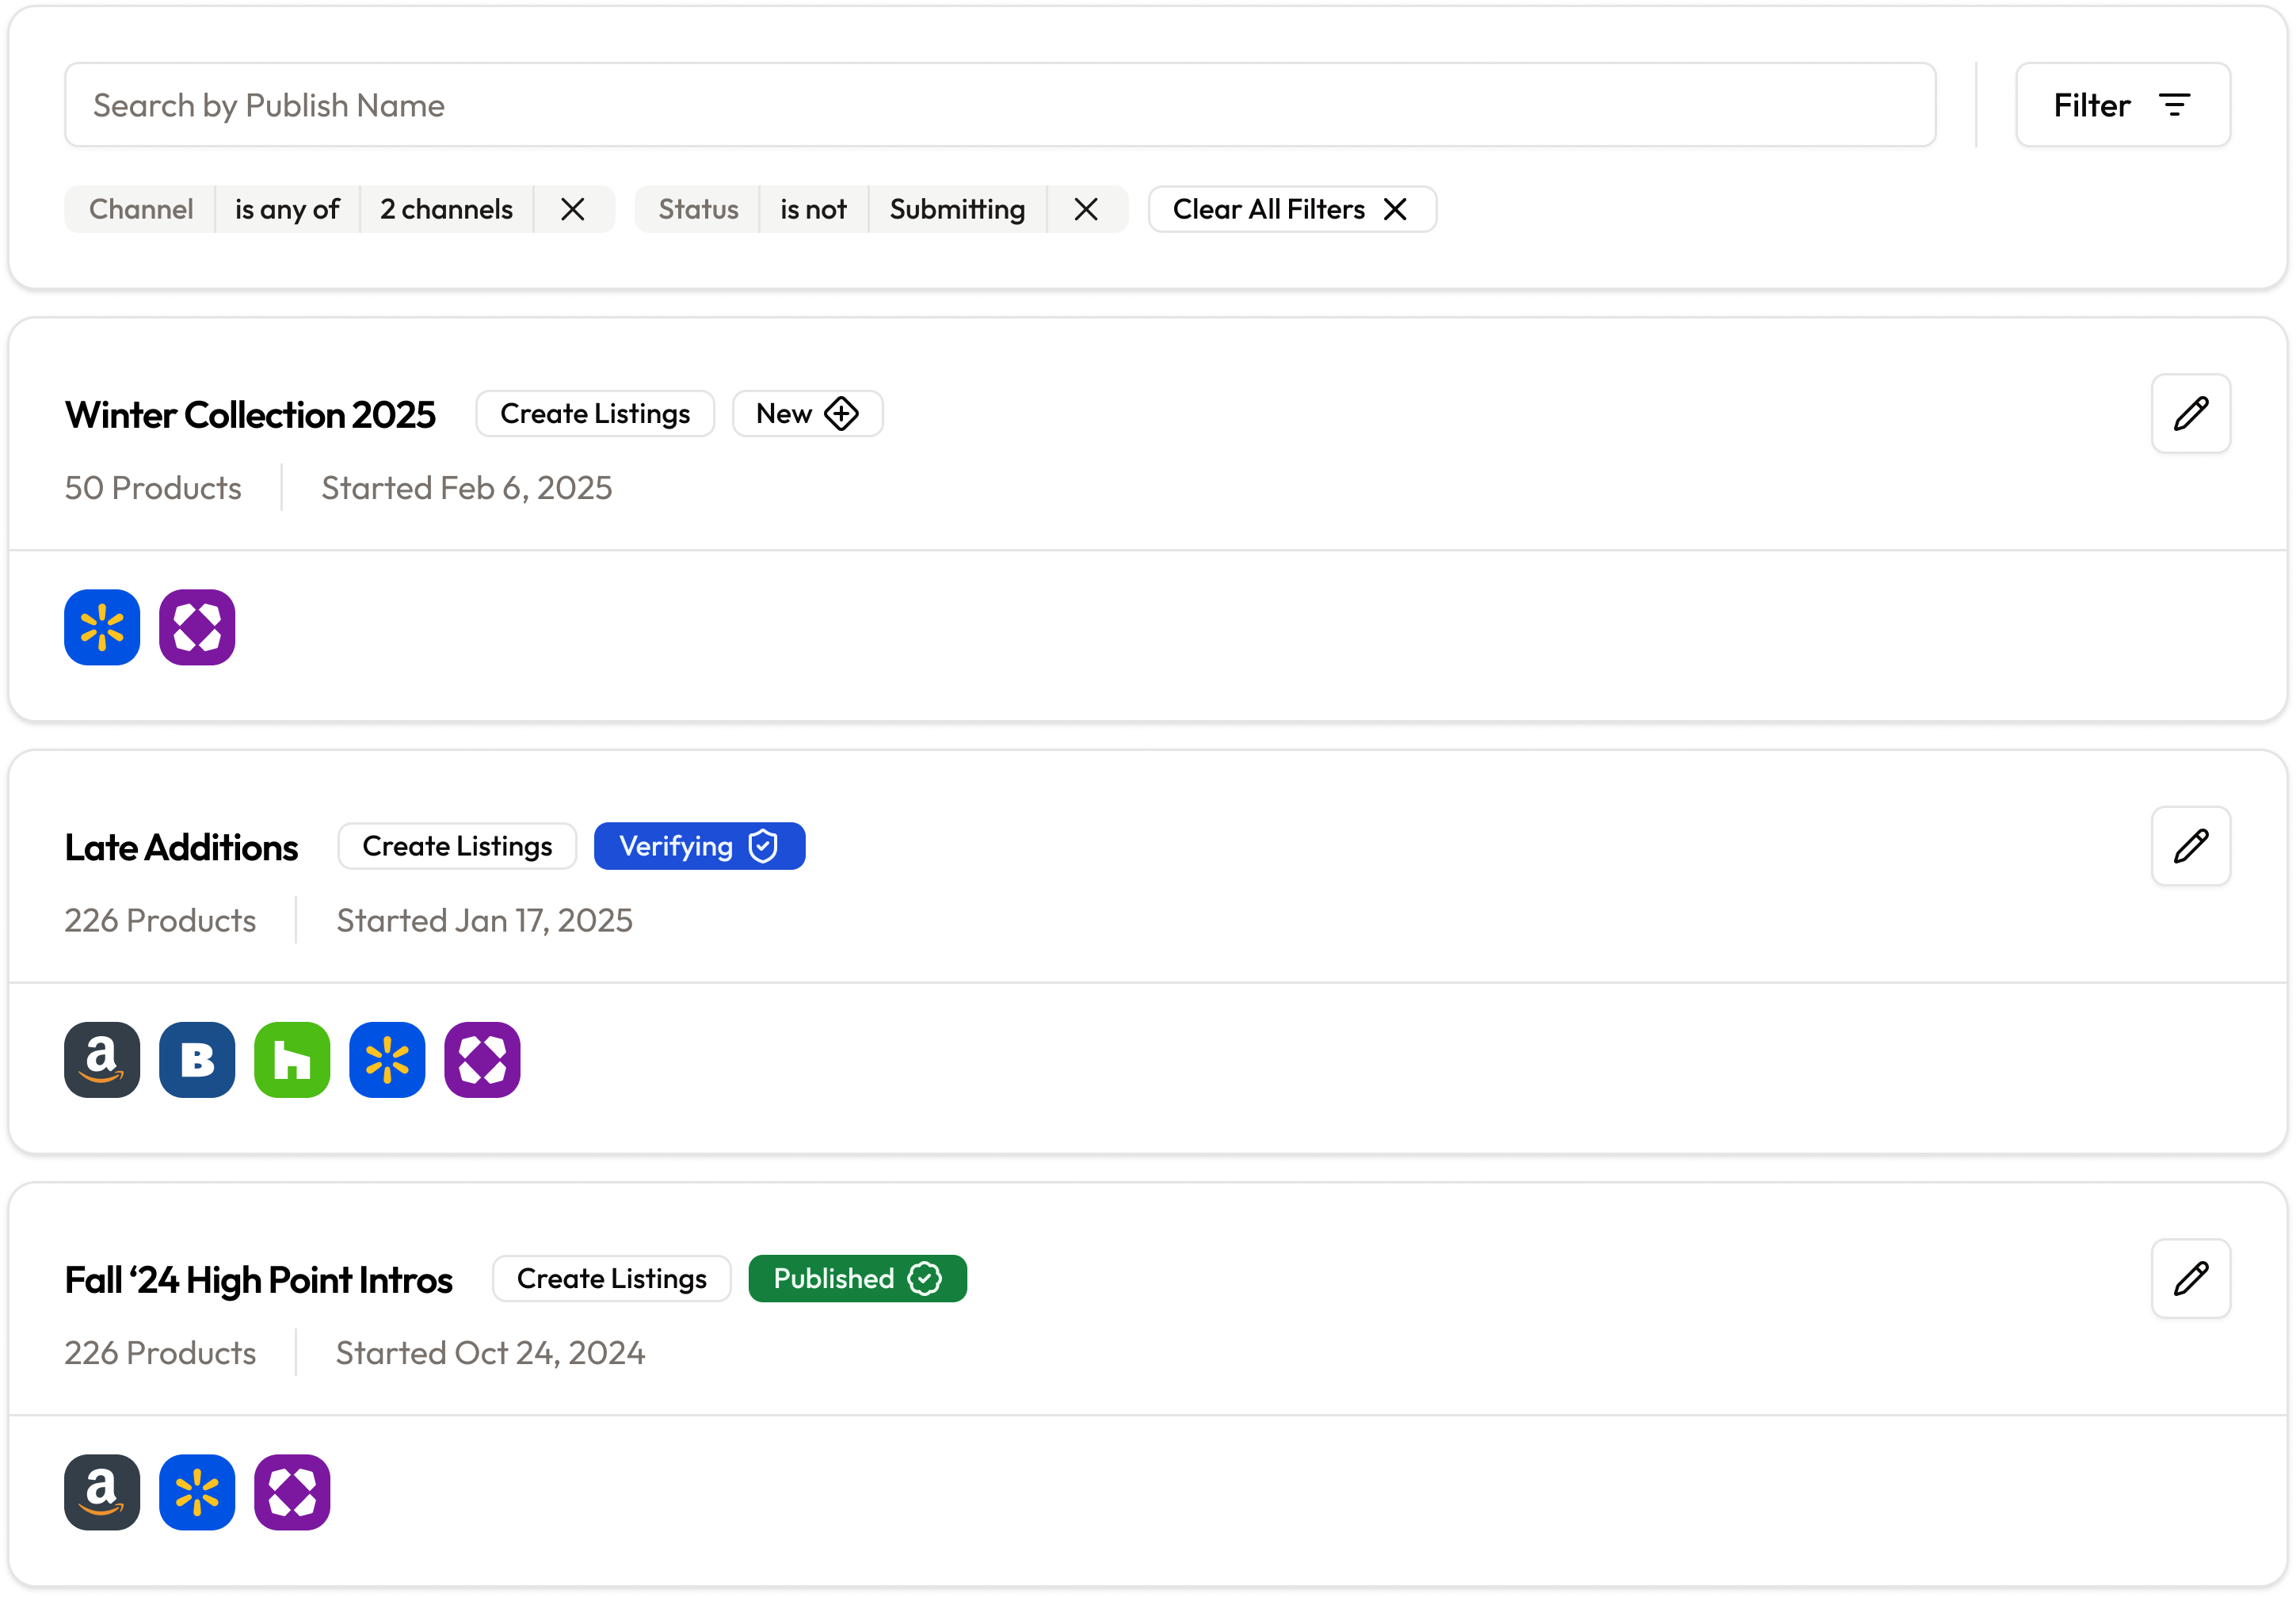Screen dimensions: 2296x1597
Task: Open the Filter menu
Action: [x=2122, y=105]
